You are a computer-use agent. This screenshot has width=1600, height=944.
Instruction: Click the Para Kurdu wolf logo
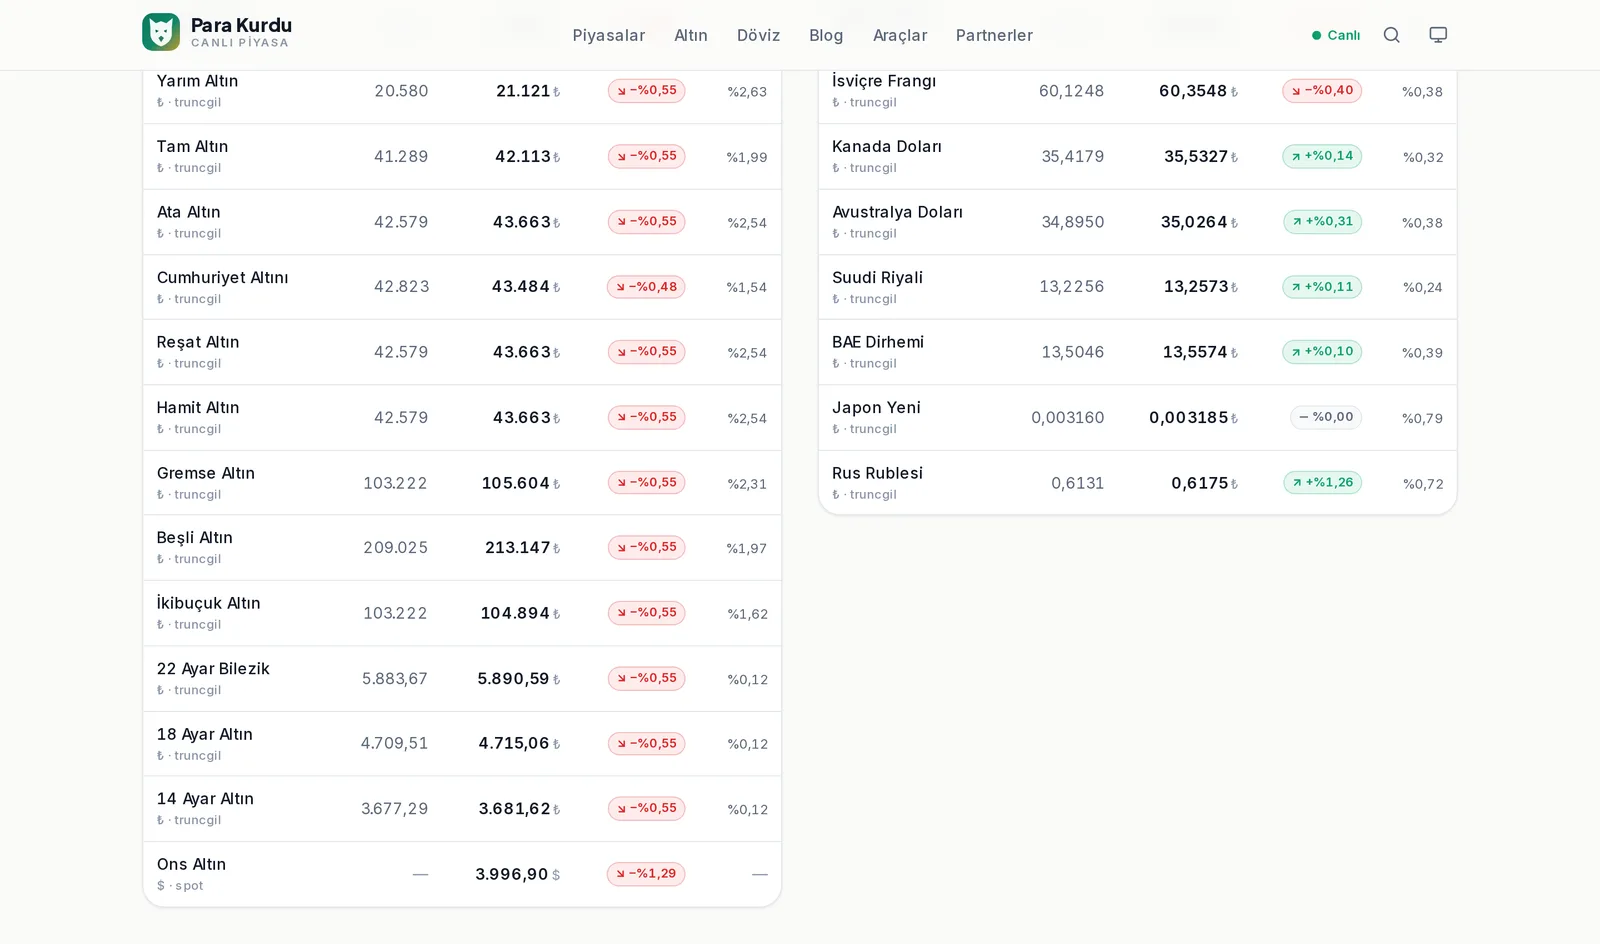[161, 32]
